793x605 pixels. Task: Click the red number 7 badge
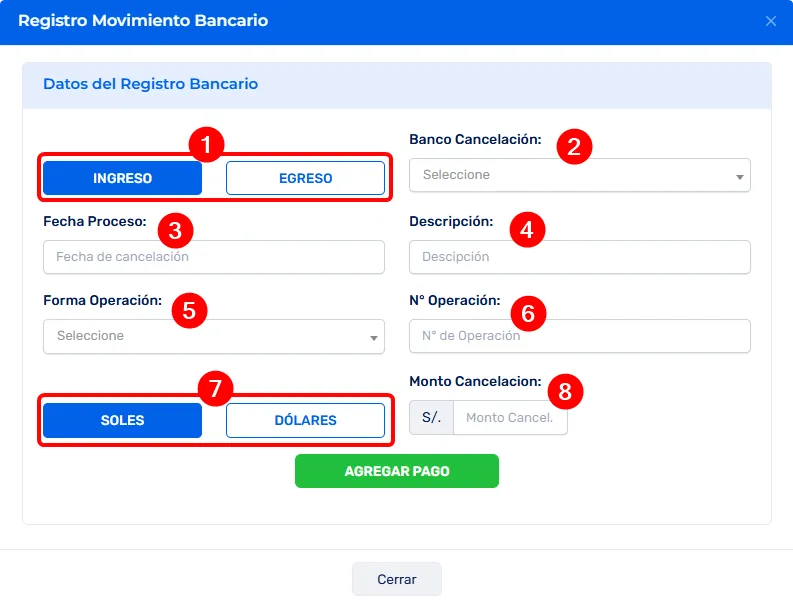click(x=215, y=388)
